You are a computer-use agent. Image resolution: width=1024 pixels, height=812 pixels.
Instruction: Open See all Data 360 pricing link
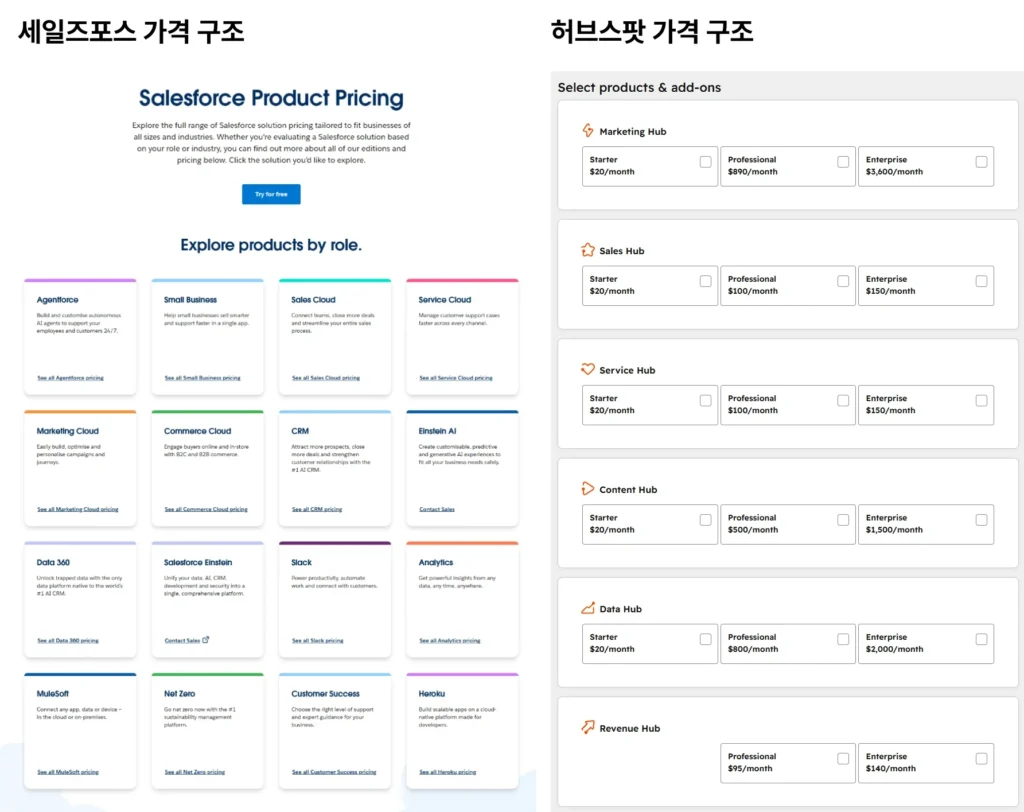pos(68,640)
